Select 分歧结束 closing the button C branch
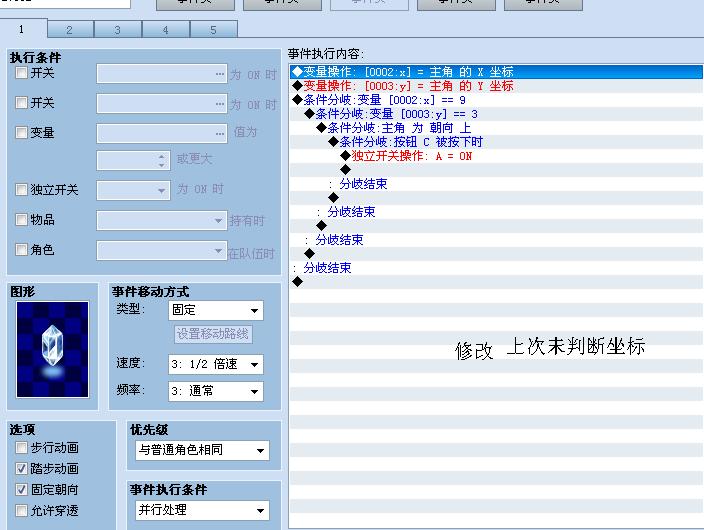 tap(496, 184)
